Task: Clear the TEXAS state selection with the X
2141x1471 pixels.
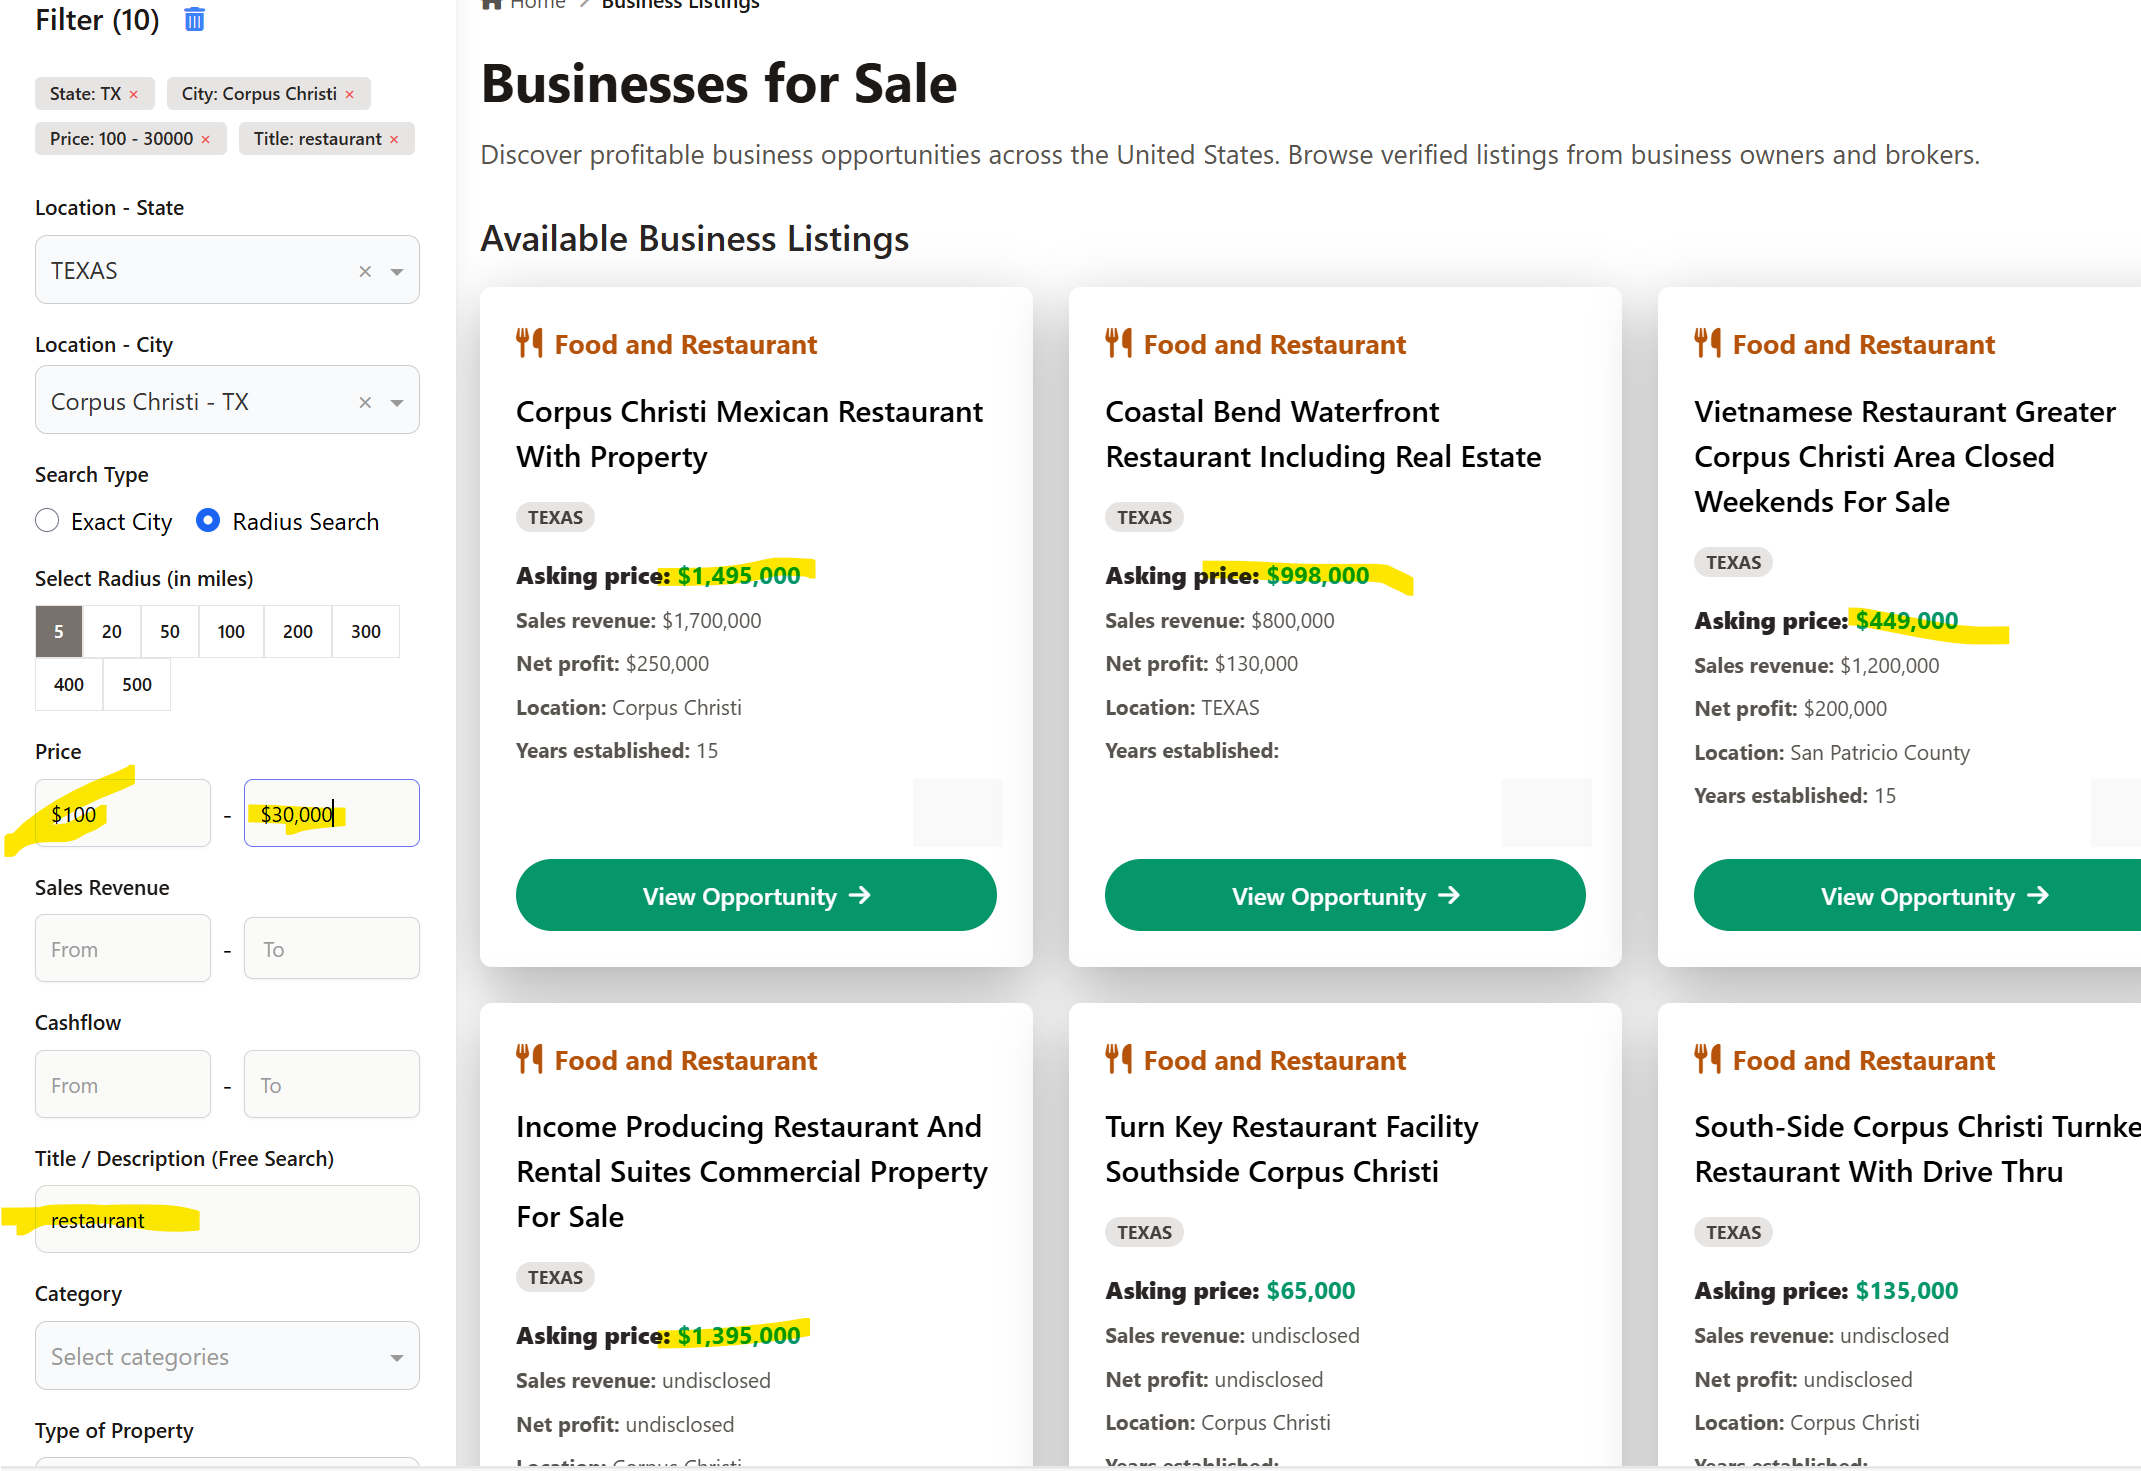Action: [x=365, y=271]
